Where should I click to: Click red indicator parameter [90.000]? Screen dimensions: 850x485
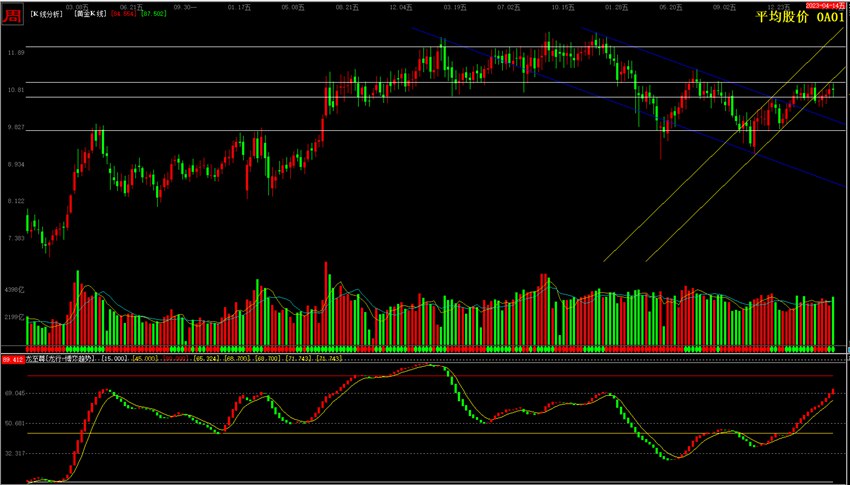point(176,358)
